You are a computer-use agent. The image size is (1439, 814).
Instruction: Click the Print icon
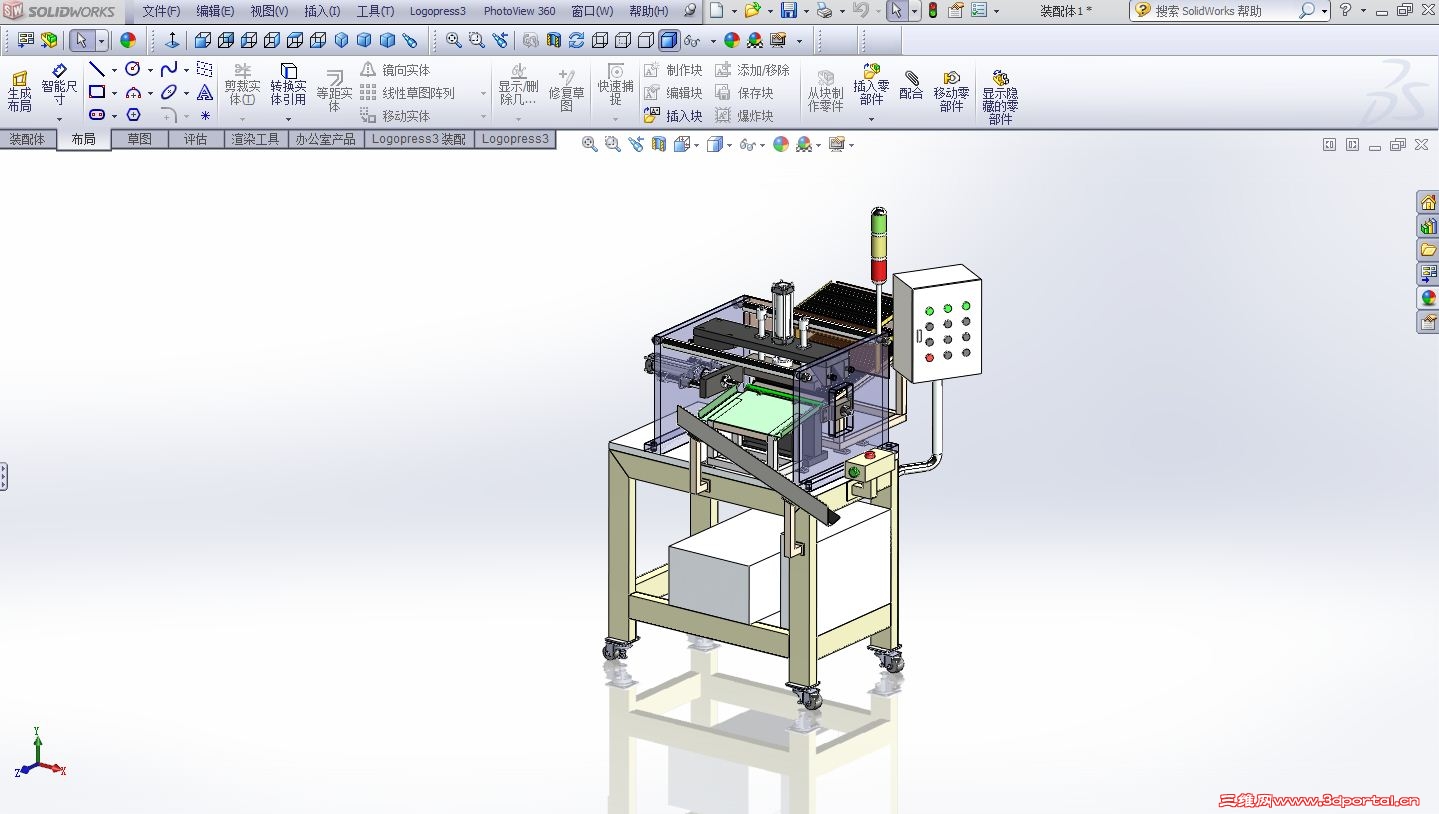pos(823,10)
